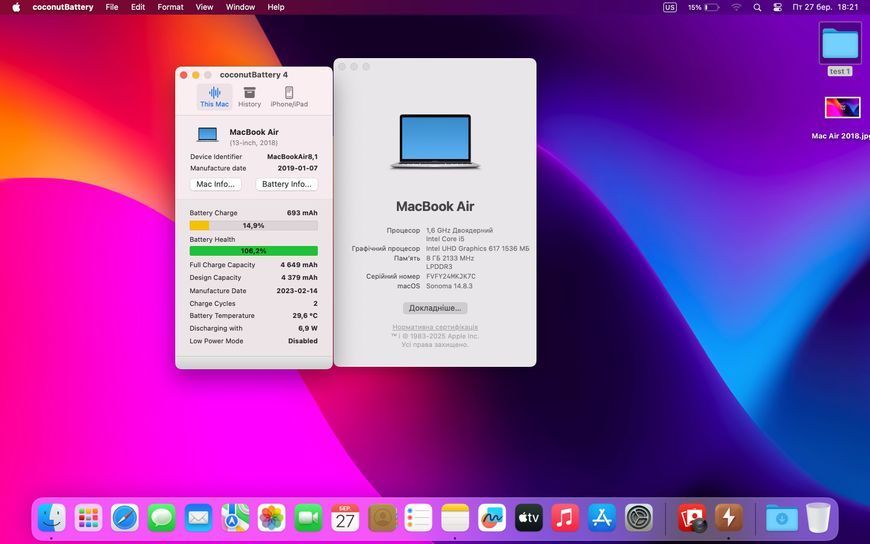Viewport: 870px width, 544px height.
Task: Open Spotlight search magnifier icon
Action: pyautogui.click(x=757, y=7)
